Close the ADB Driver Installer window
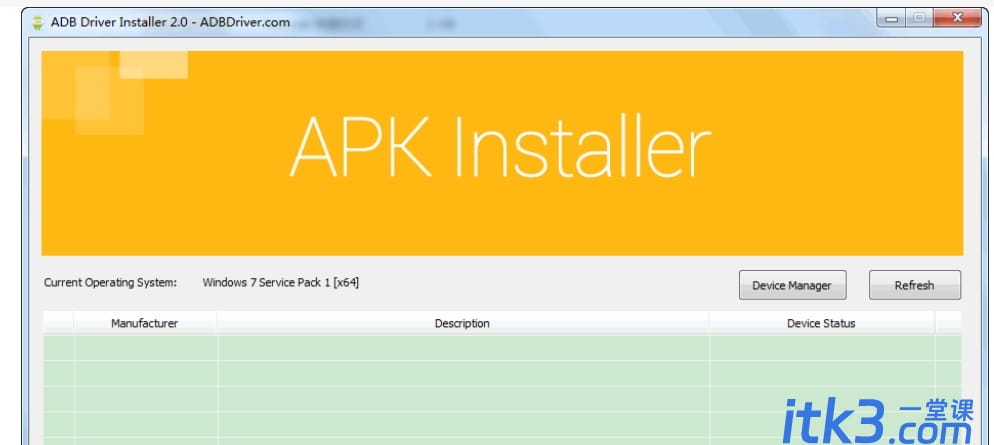 coord(957,18)
